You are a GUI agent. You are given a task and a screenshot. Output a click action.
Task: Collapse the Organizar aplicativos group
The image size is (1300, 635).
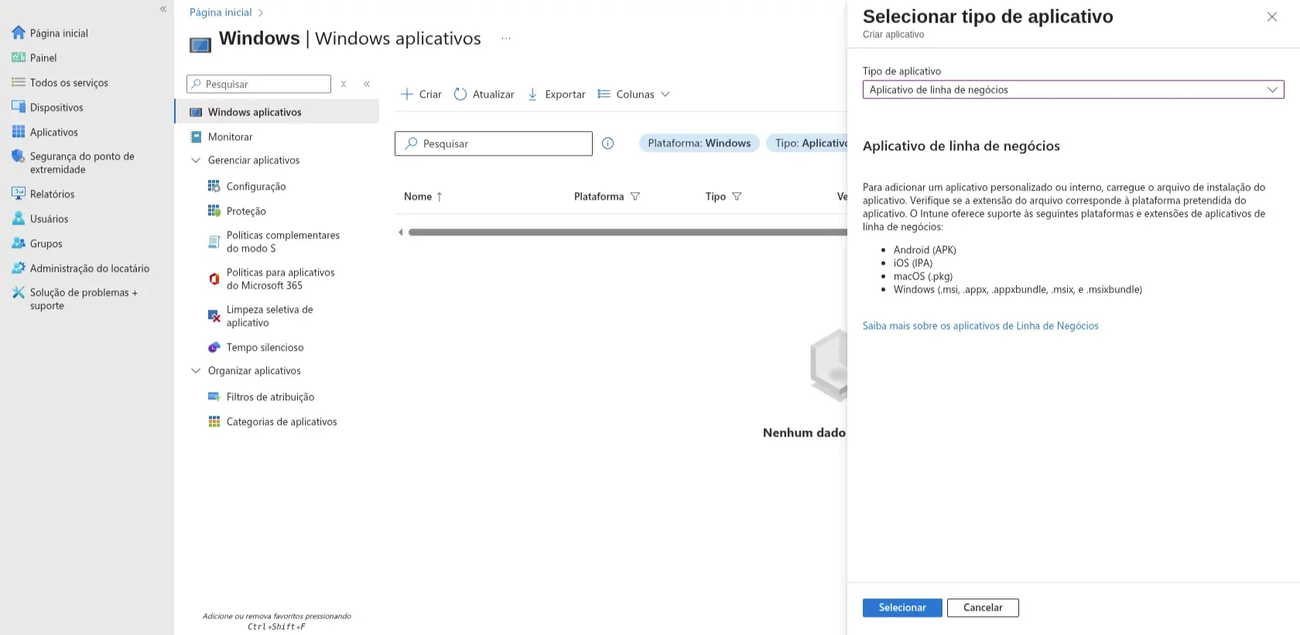(196, 370)
